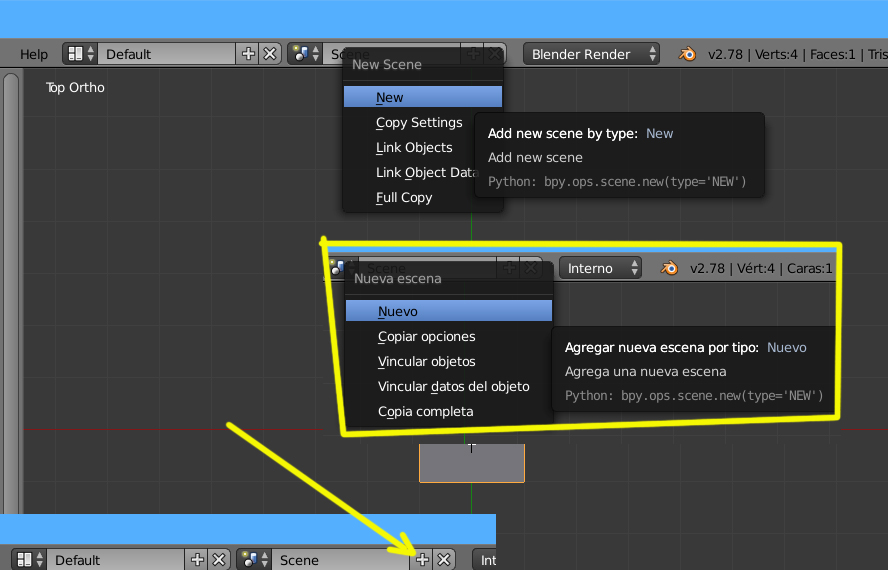This screenshot has height=570, width=888.
Task: Select the plane object in viewport
Action: (472, 463)
